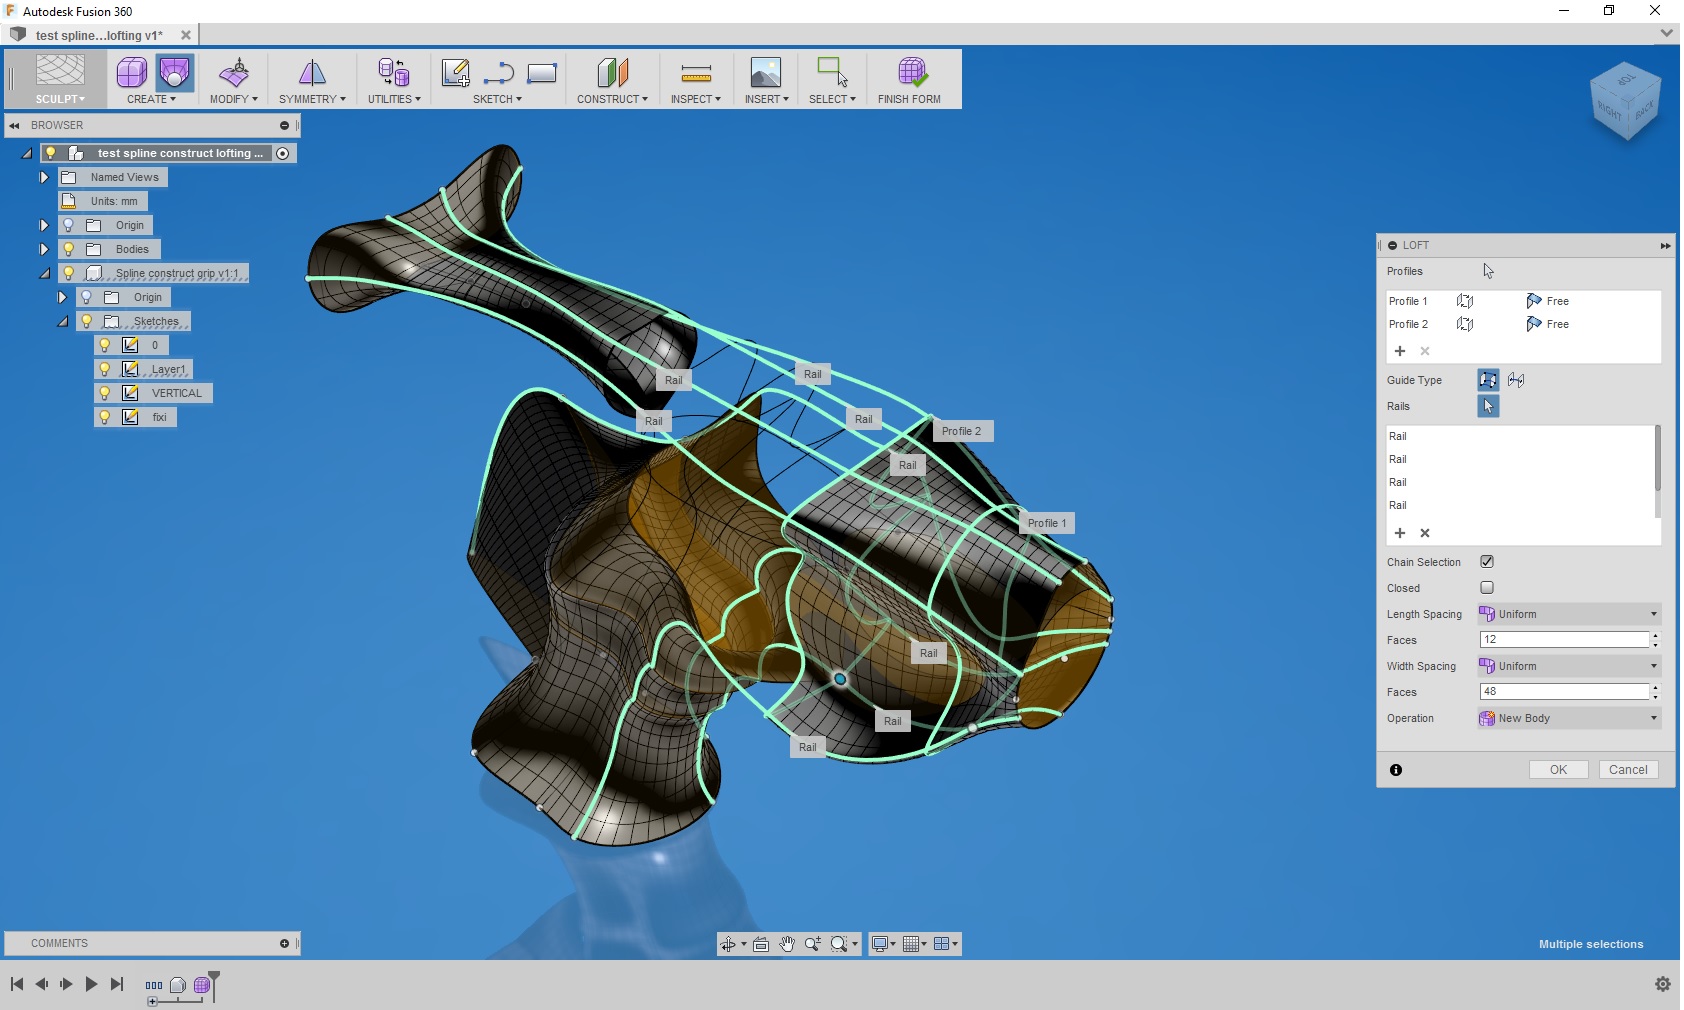The image size is (1684, 1010).
Task: Open Width Spacing Uniform dropdown
Action: click(1569, 666)
